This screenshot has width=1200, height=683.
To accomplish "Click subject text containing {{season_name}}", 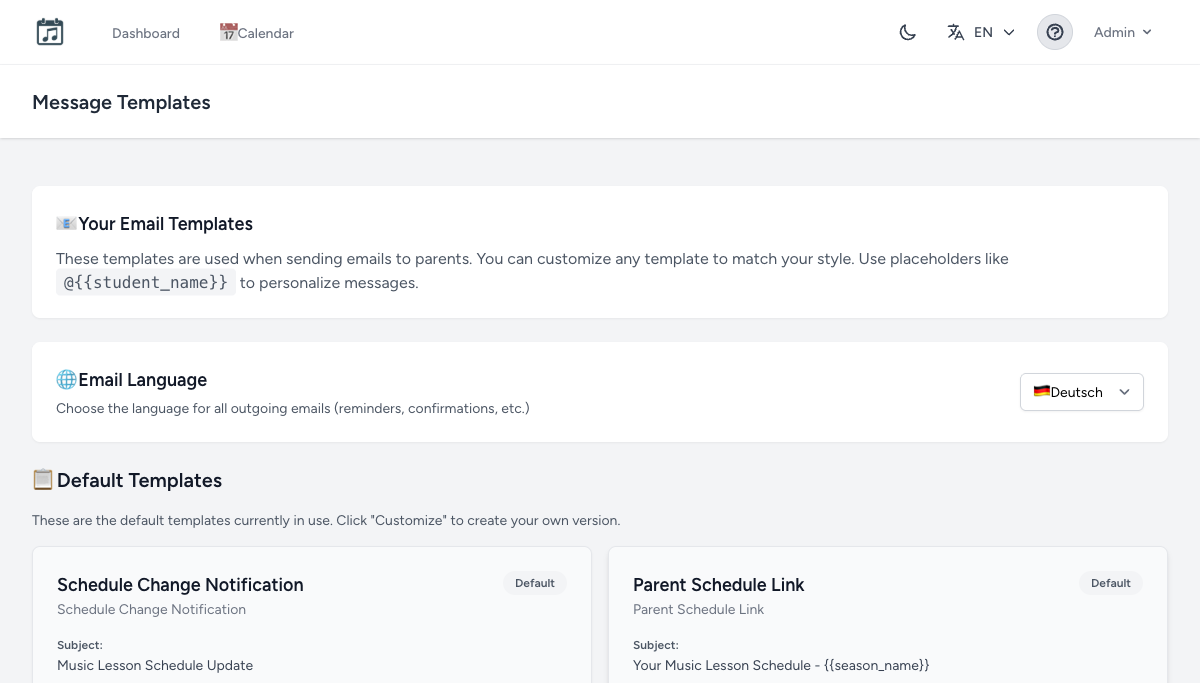I will click(x=781, y=665).
